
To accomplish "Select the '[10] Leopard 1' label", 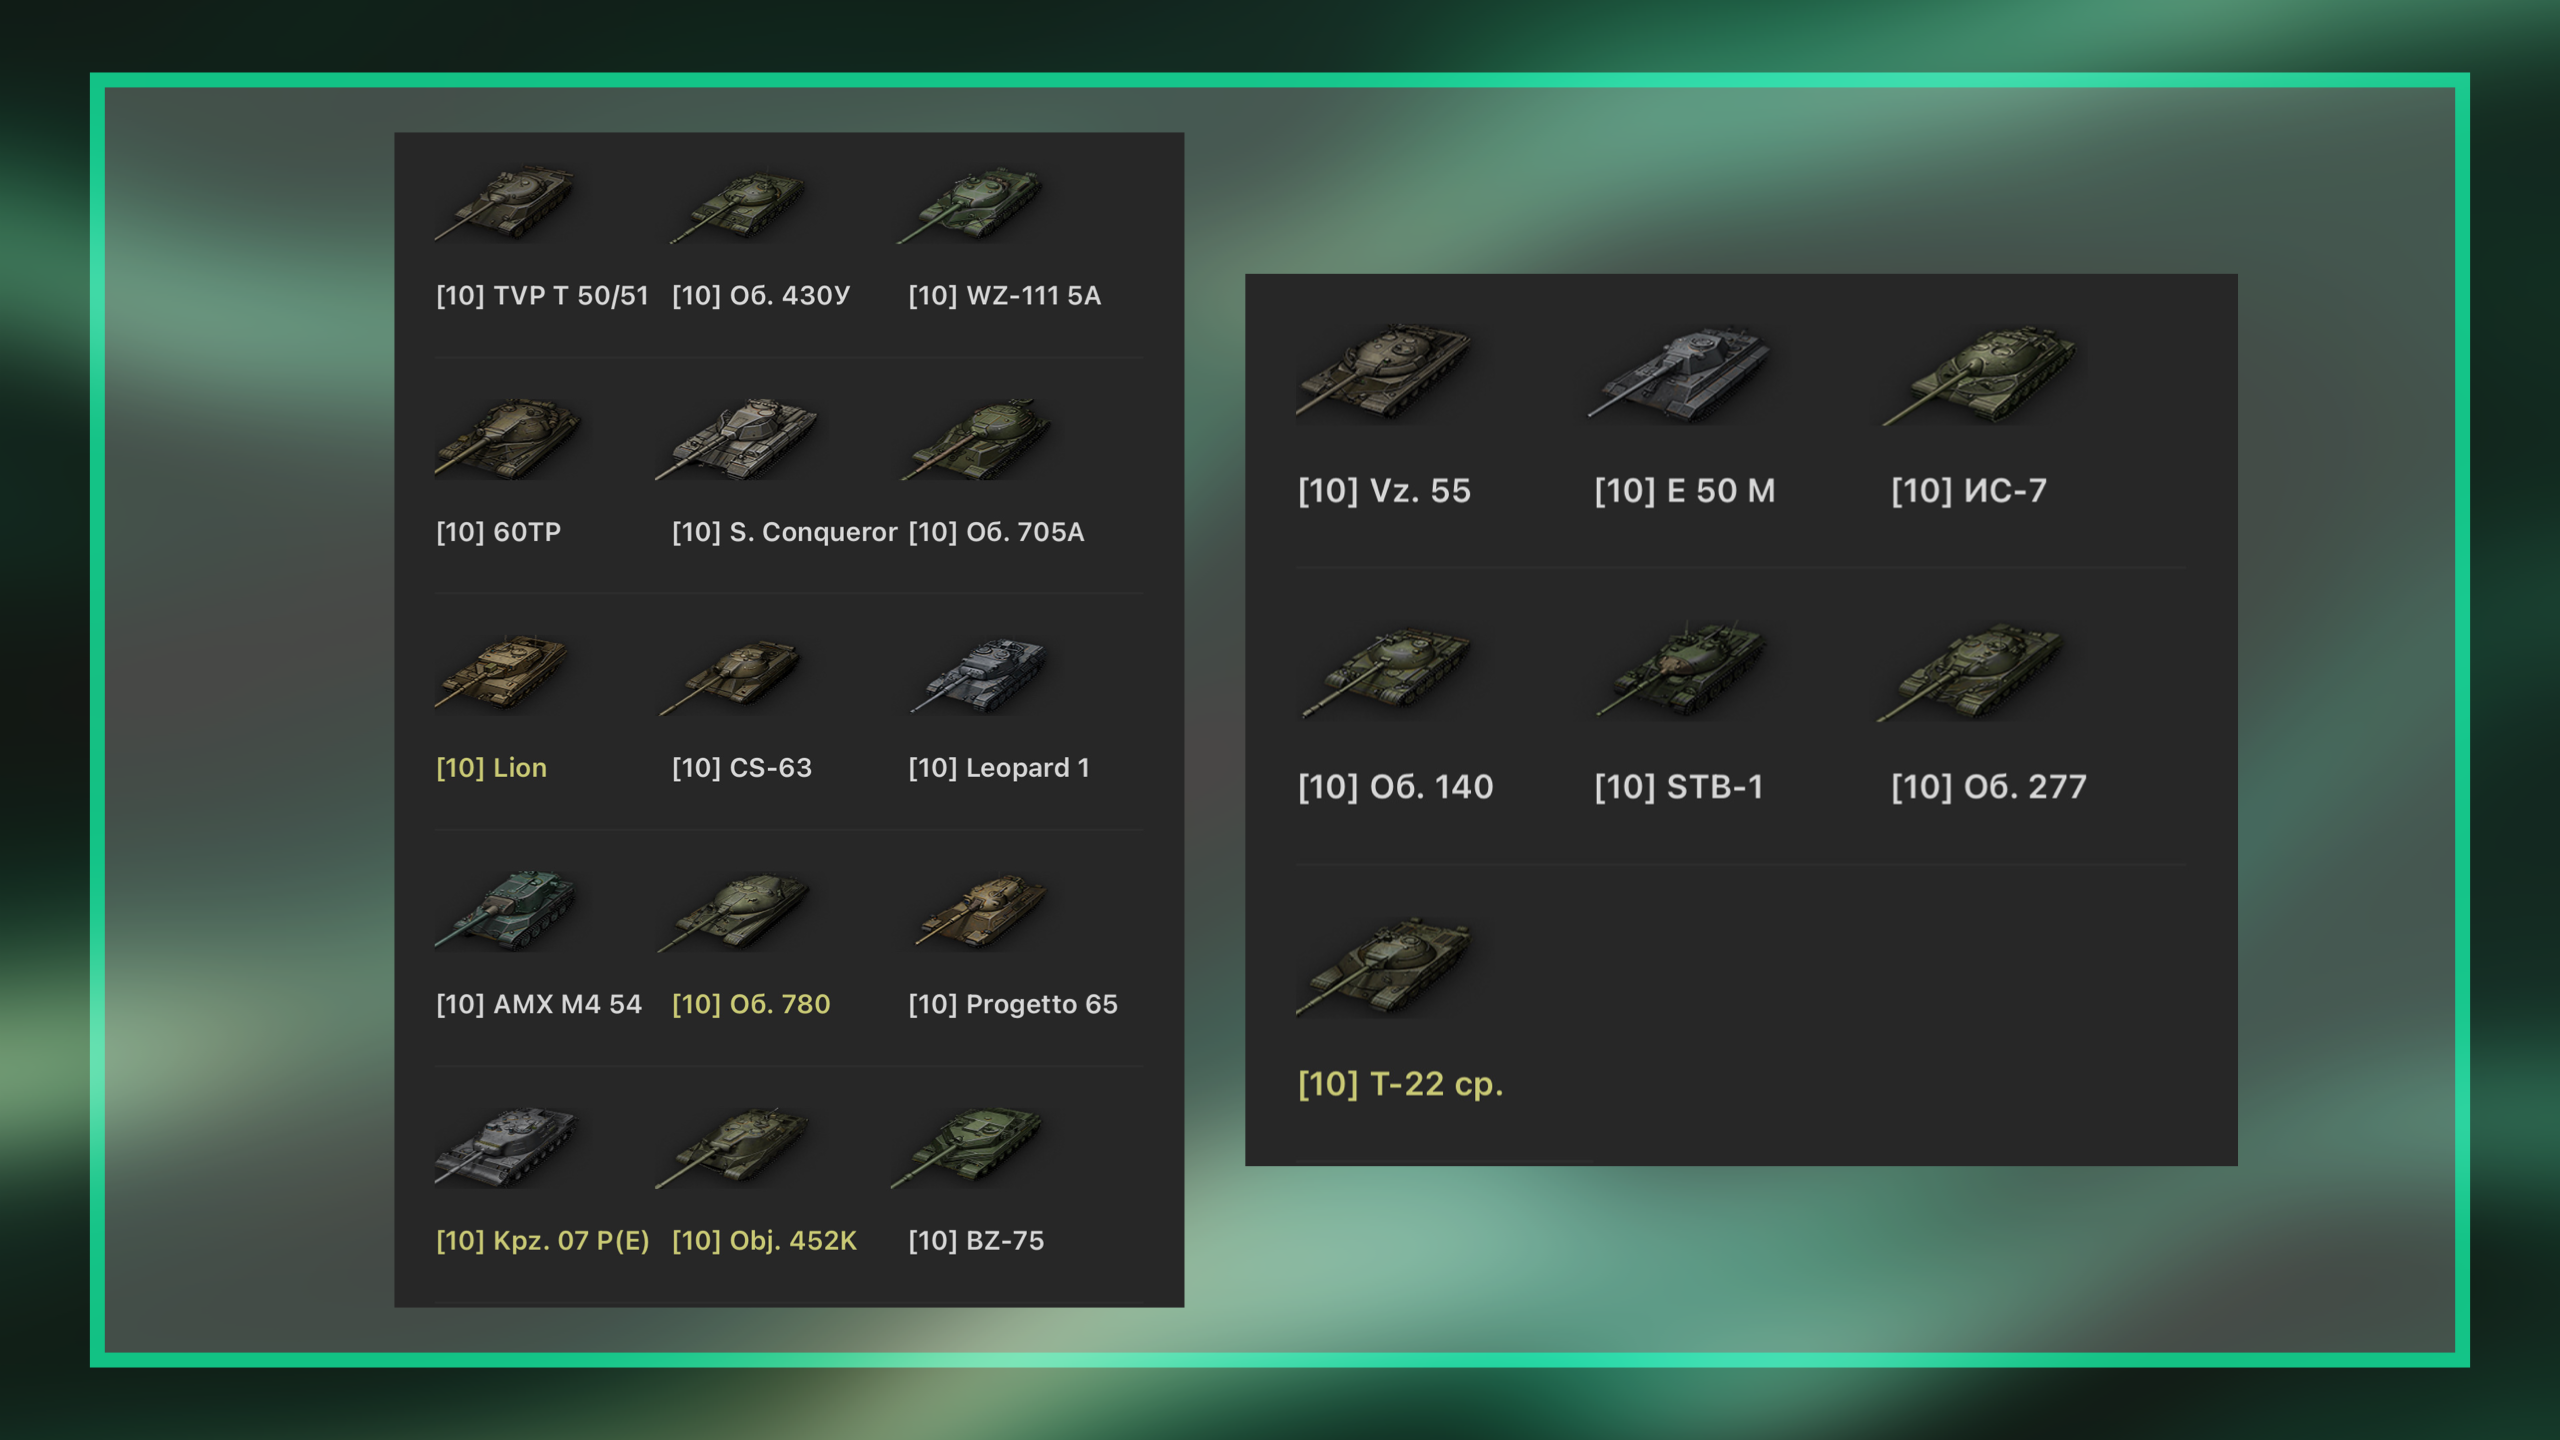I will pos(998,768).
